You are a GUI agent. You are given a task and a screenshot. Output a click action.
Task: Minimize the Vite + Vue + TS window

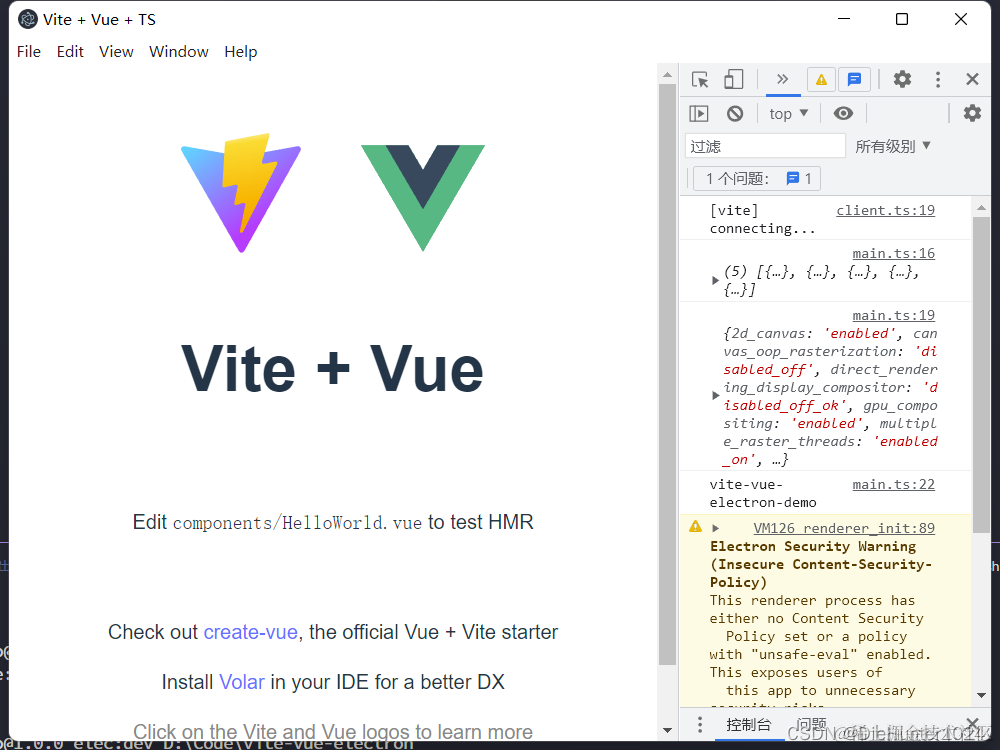tap(844, 19)
